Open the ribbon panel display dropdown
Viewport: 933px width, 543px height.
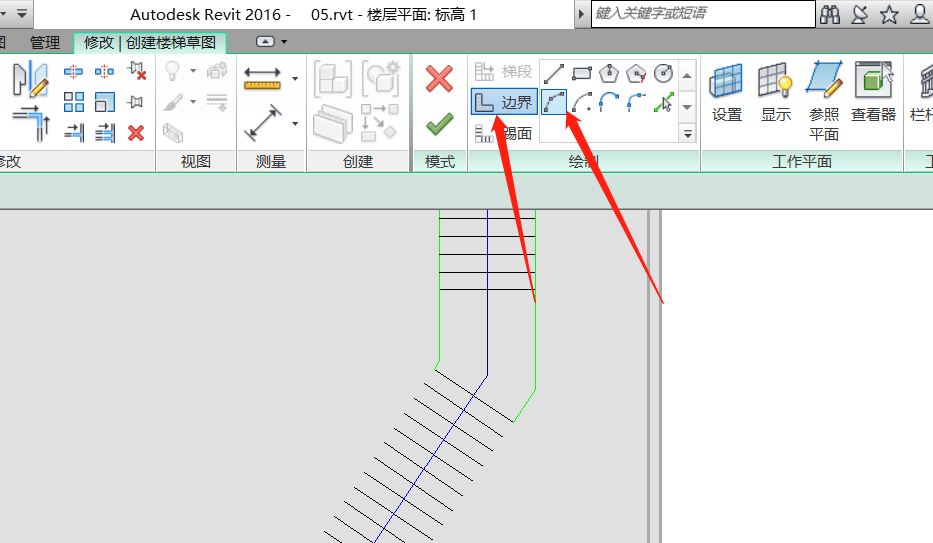(x=271, y=41)
